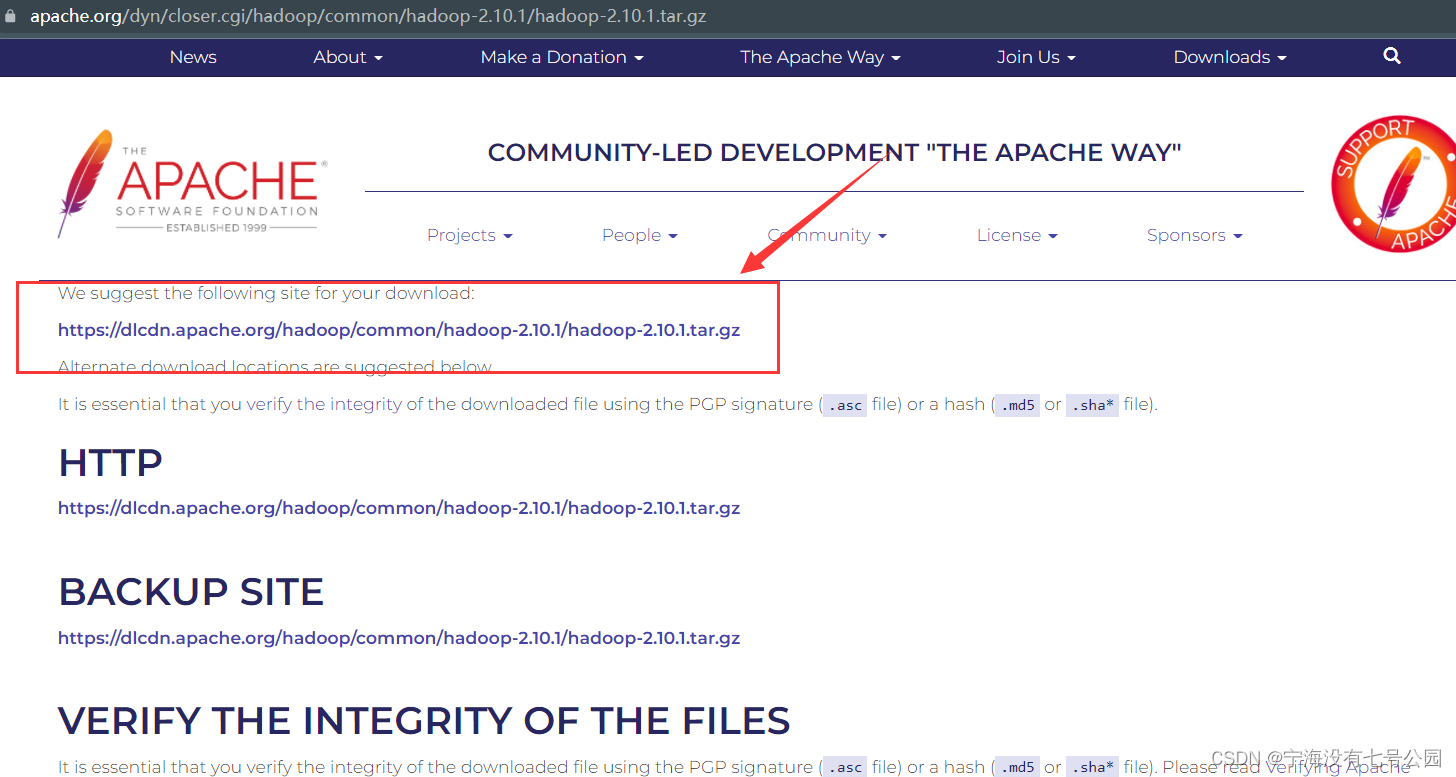This screenshot has height=777, width=1456.
Task: Click the BACKUP SITE heading
Action: [191, 592]
